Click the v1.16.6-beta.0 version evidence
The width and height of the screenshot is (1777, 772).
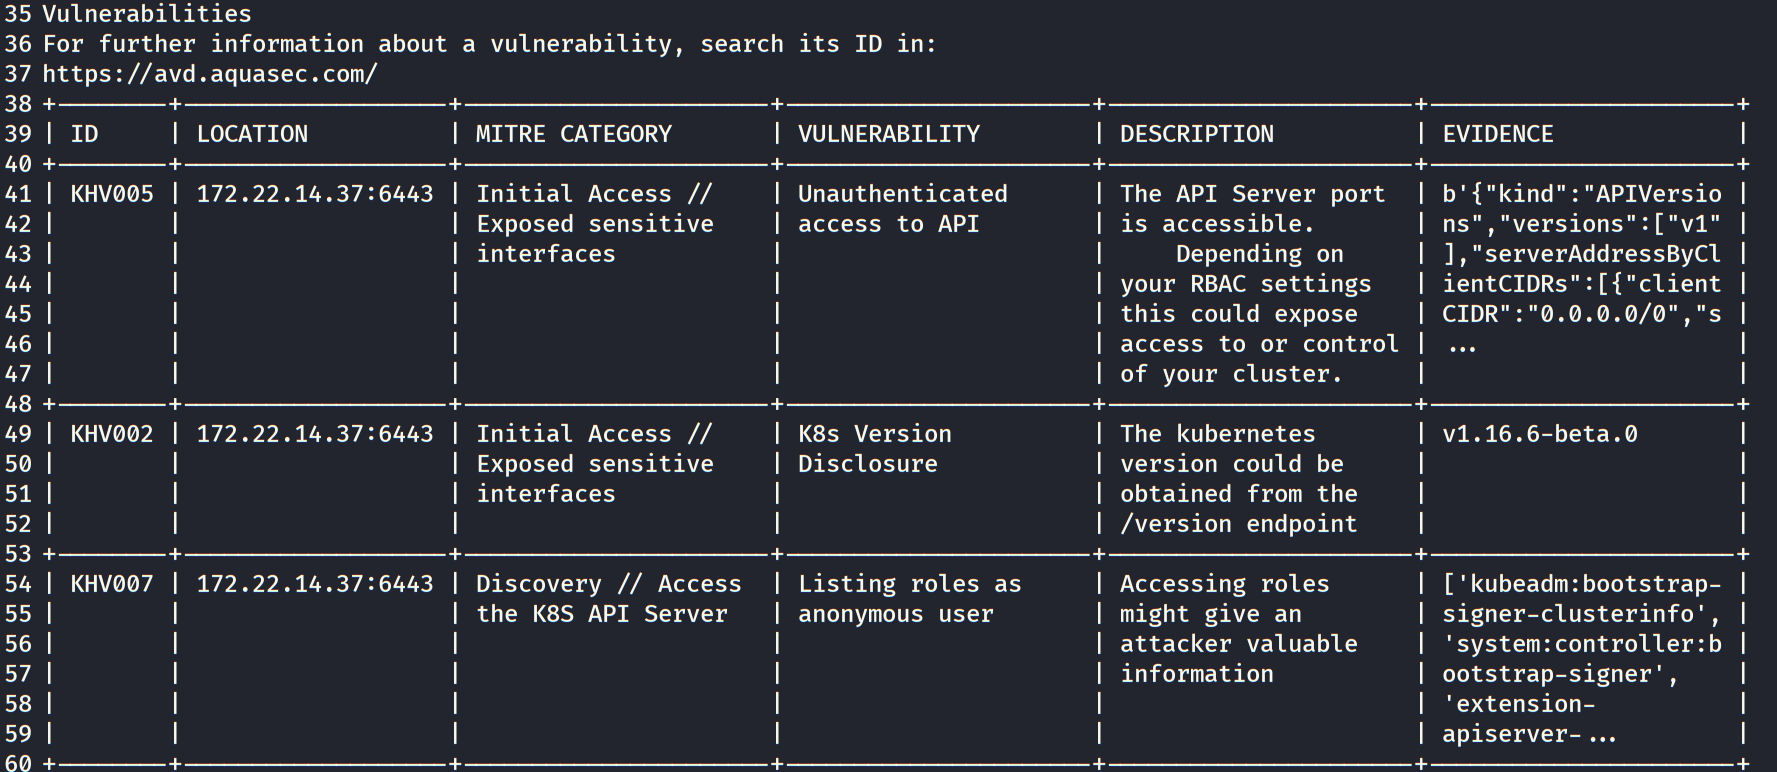coord(1539,434)
